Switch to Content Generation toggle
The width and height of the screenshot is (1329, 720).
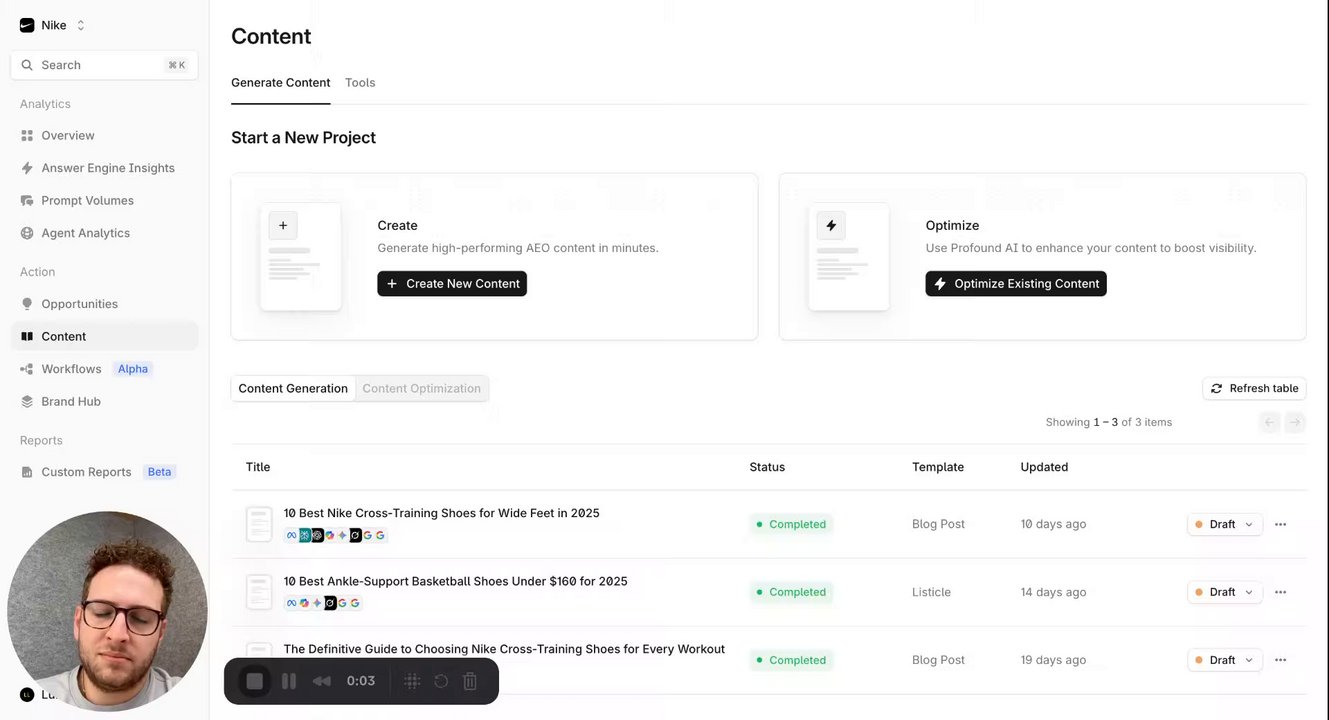point(293,388)
